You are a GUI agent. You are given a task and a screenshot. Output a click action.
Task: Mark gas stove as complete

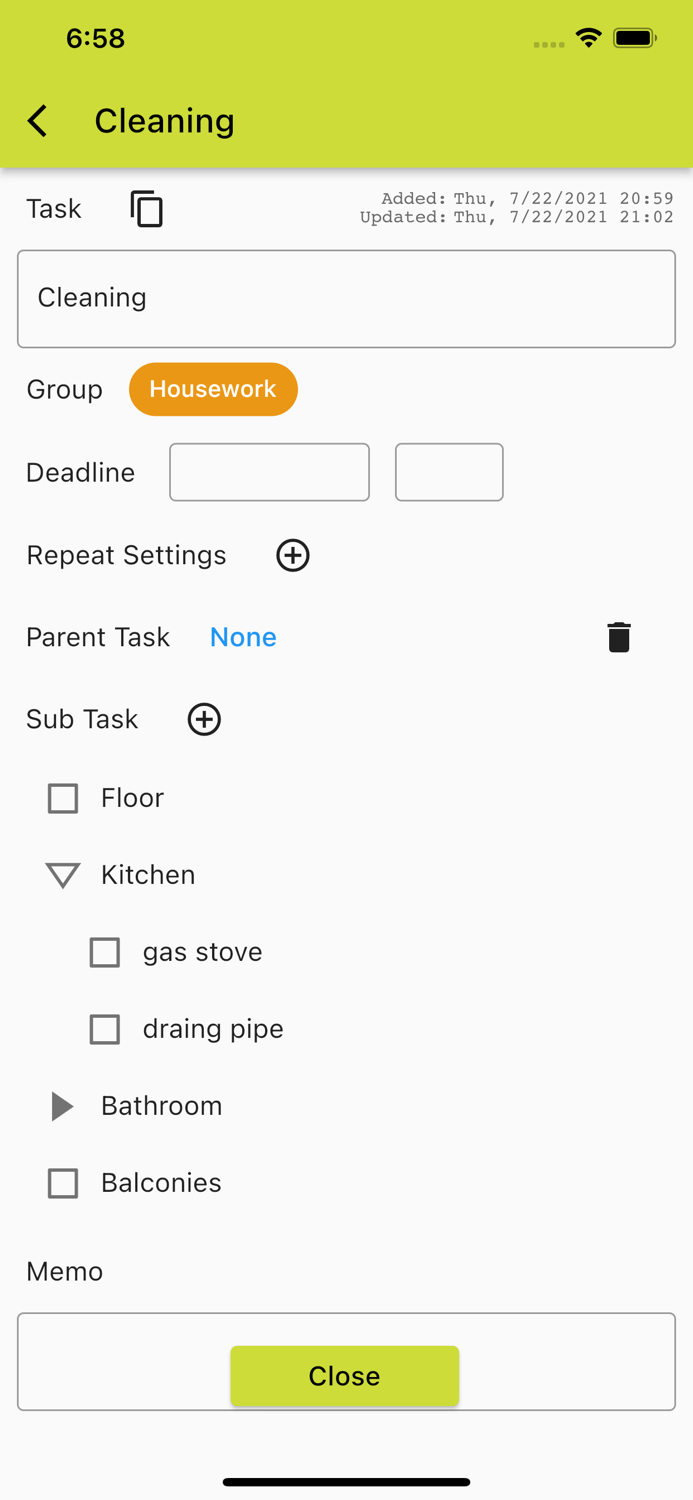coord(104,952)
